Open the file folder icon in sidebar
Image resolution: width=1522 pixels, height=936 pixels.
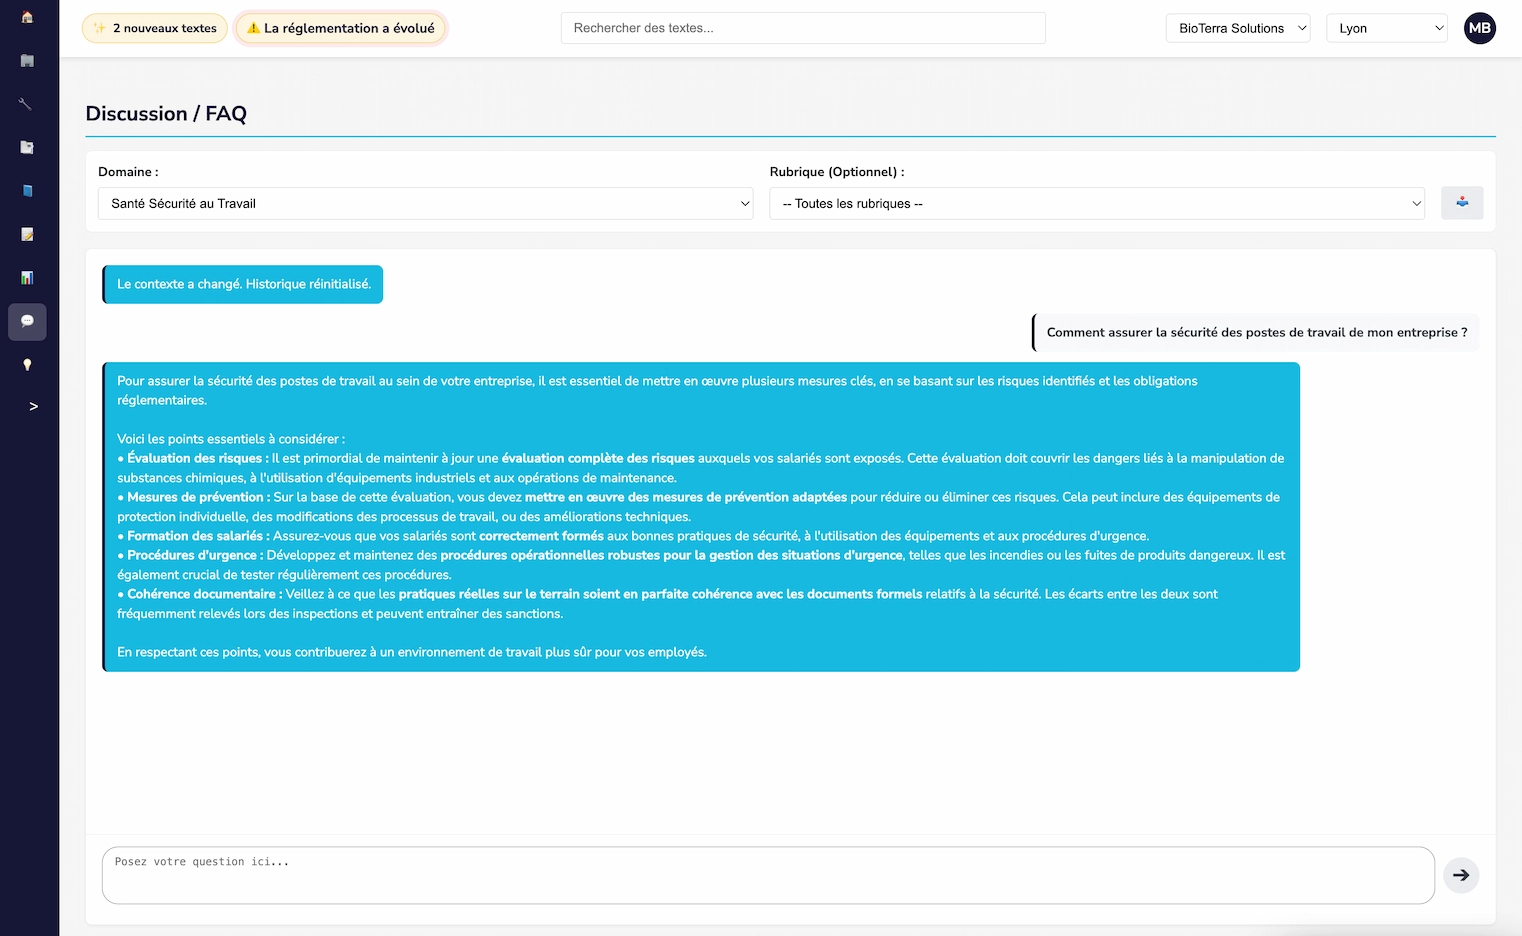point(27,148)
